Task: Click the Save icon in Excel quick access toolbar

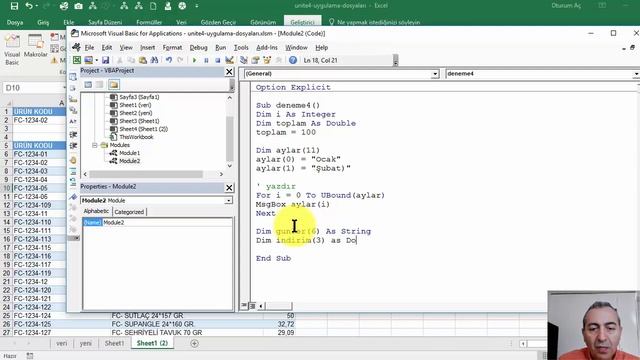Action: point(14,6)
